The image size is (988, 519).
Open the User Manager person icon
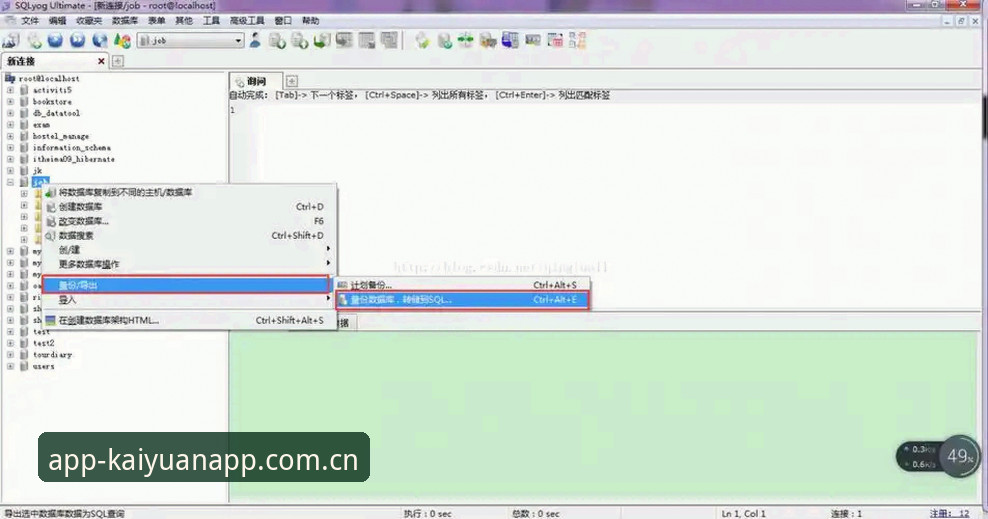point(255,40)
